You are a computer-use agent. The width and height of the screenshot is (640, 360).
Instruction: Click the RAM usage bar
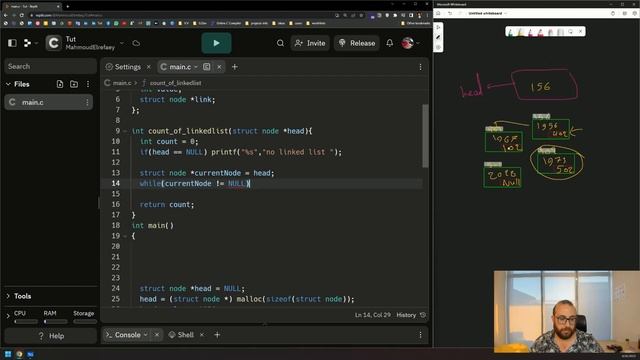coord(55,322)
